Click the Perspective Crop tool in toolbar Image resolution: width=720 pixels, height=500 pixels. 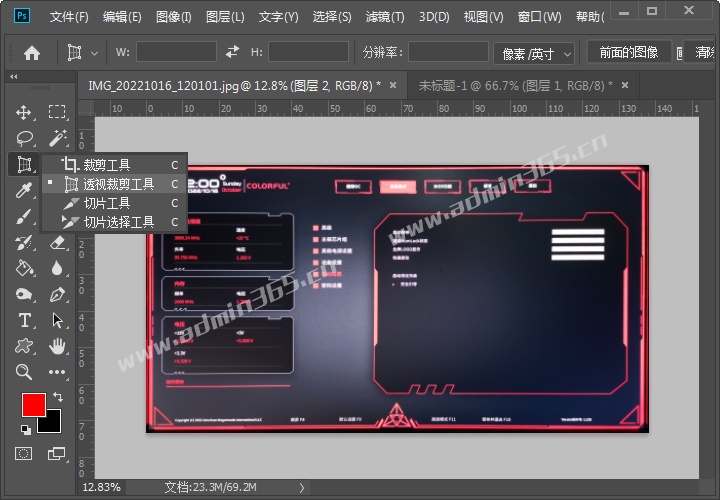(24, 164)
